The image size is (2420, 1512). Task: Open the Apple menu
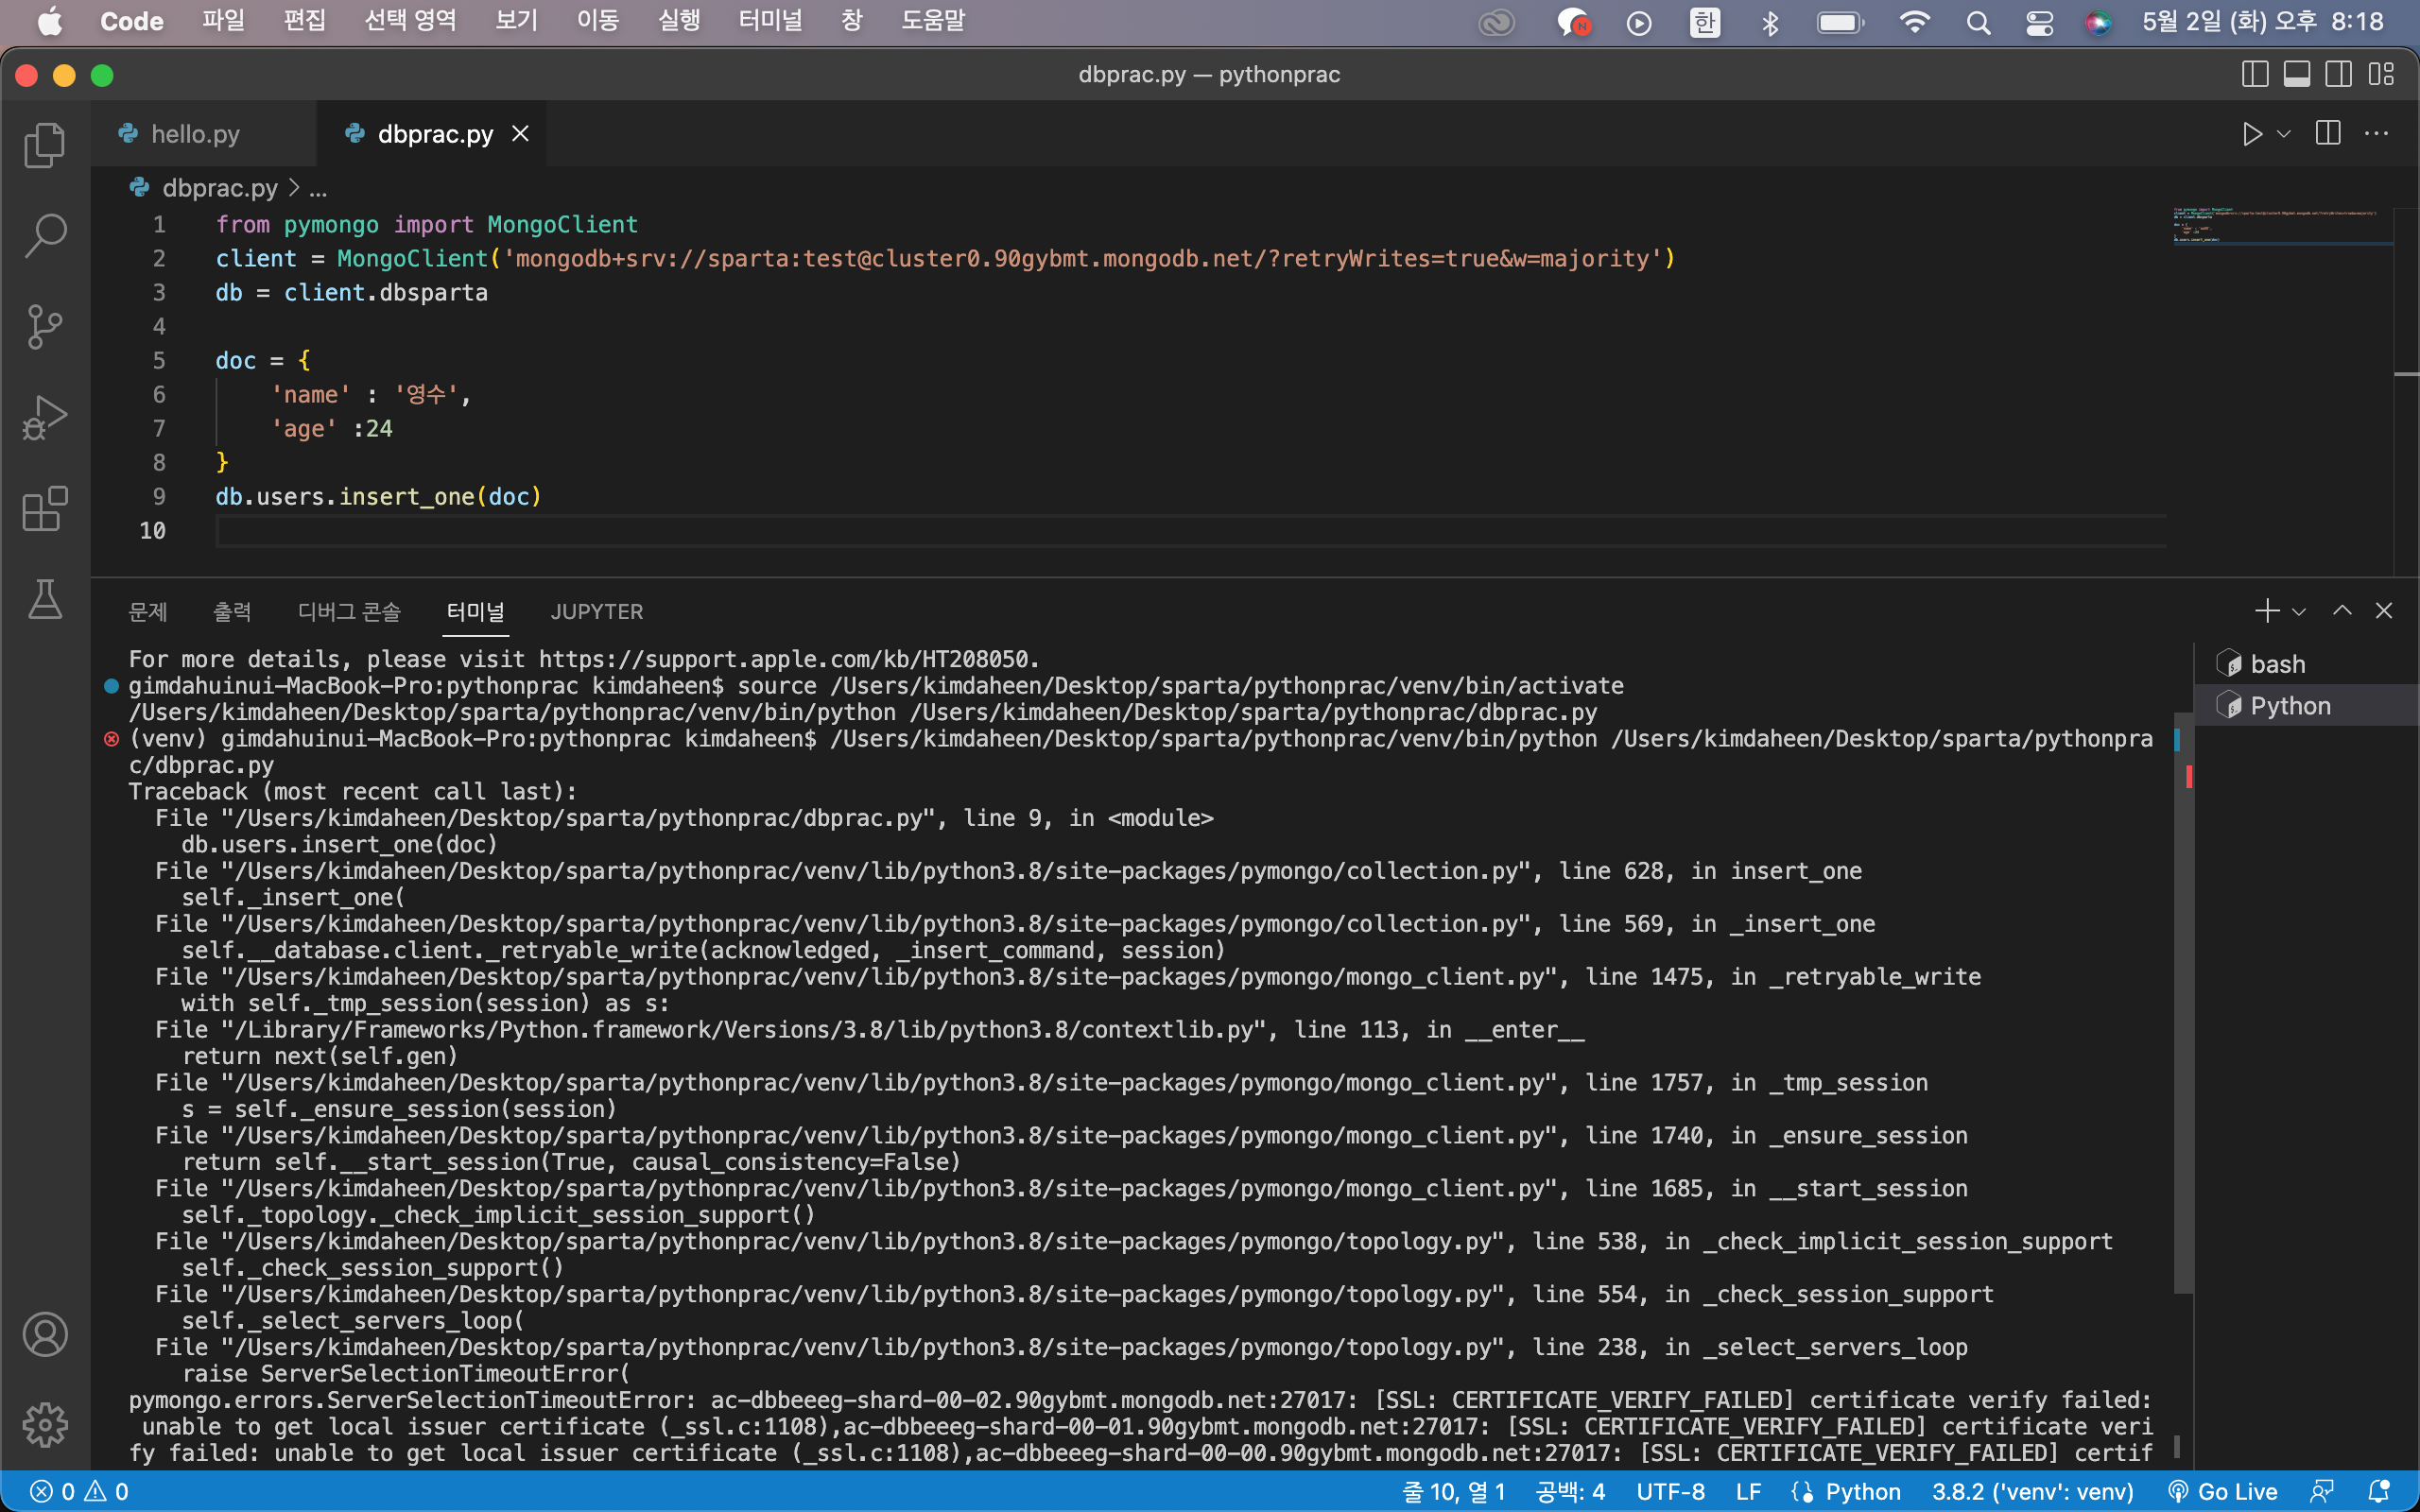coord(49,21)
